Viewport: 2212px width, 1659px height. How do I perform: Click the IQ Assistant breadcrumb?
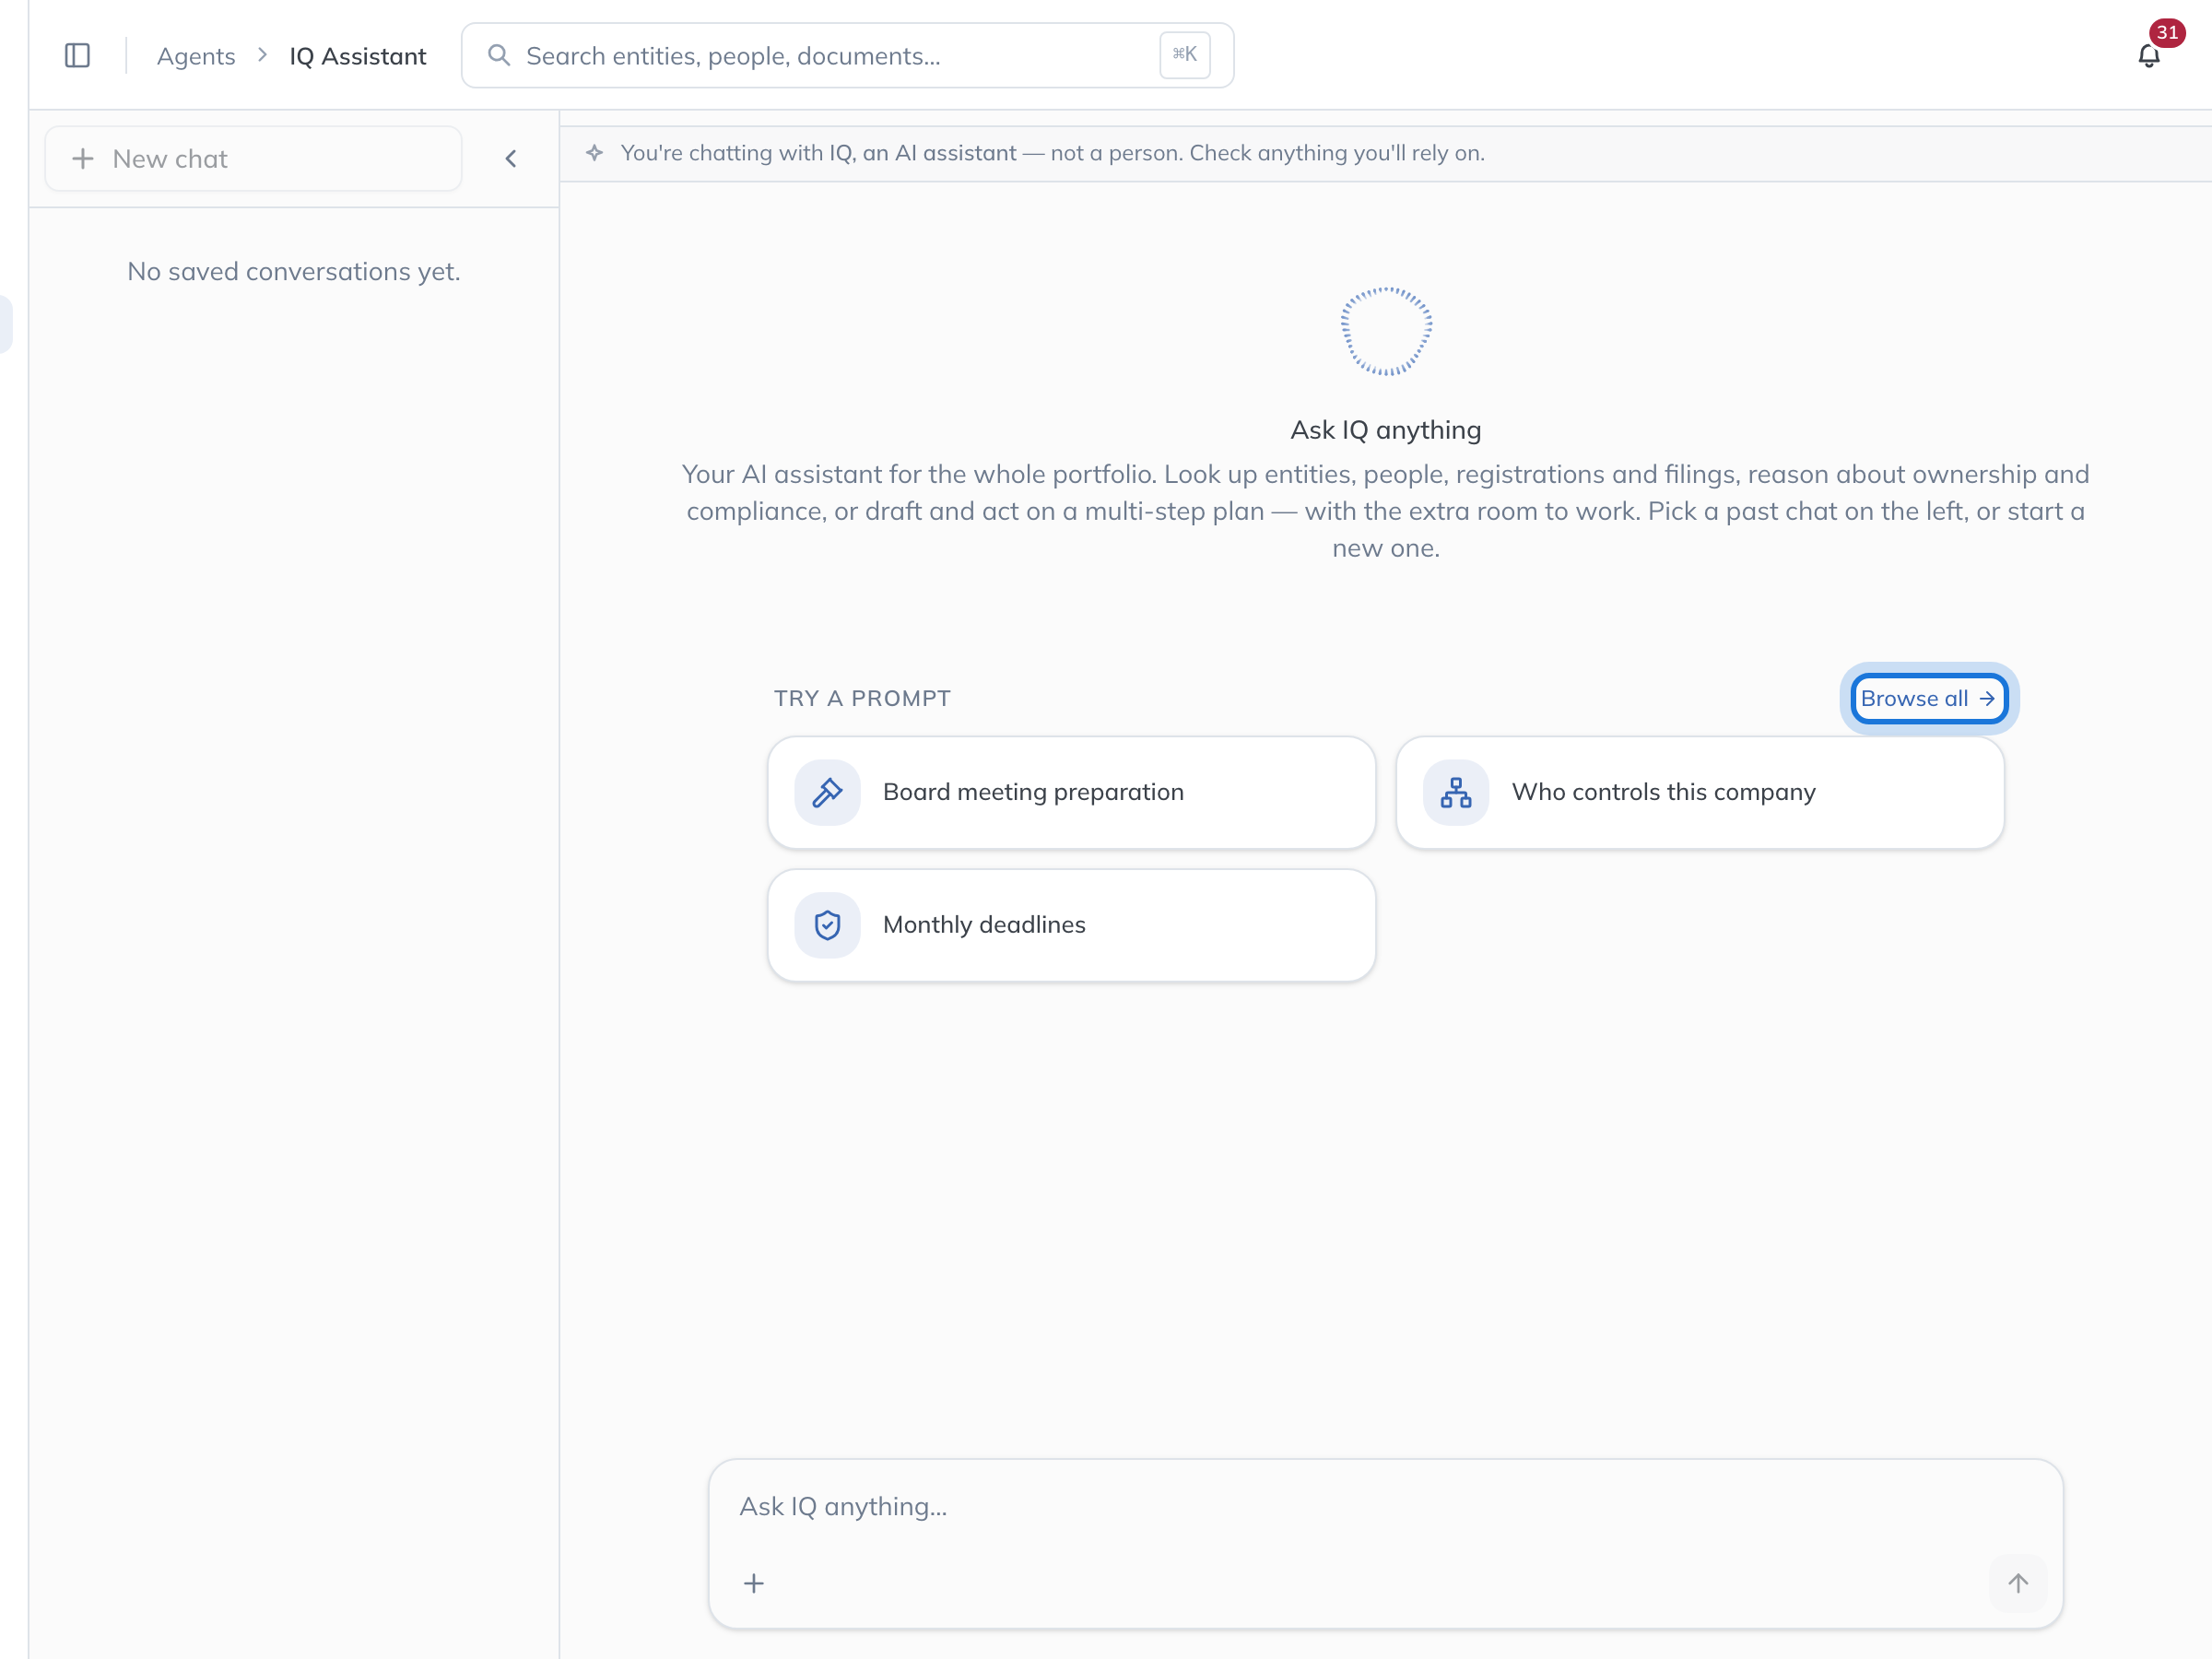point(358,56)
